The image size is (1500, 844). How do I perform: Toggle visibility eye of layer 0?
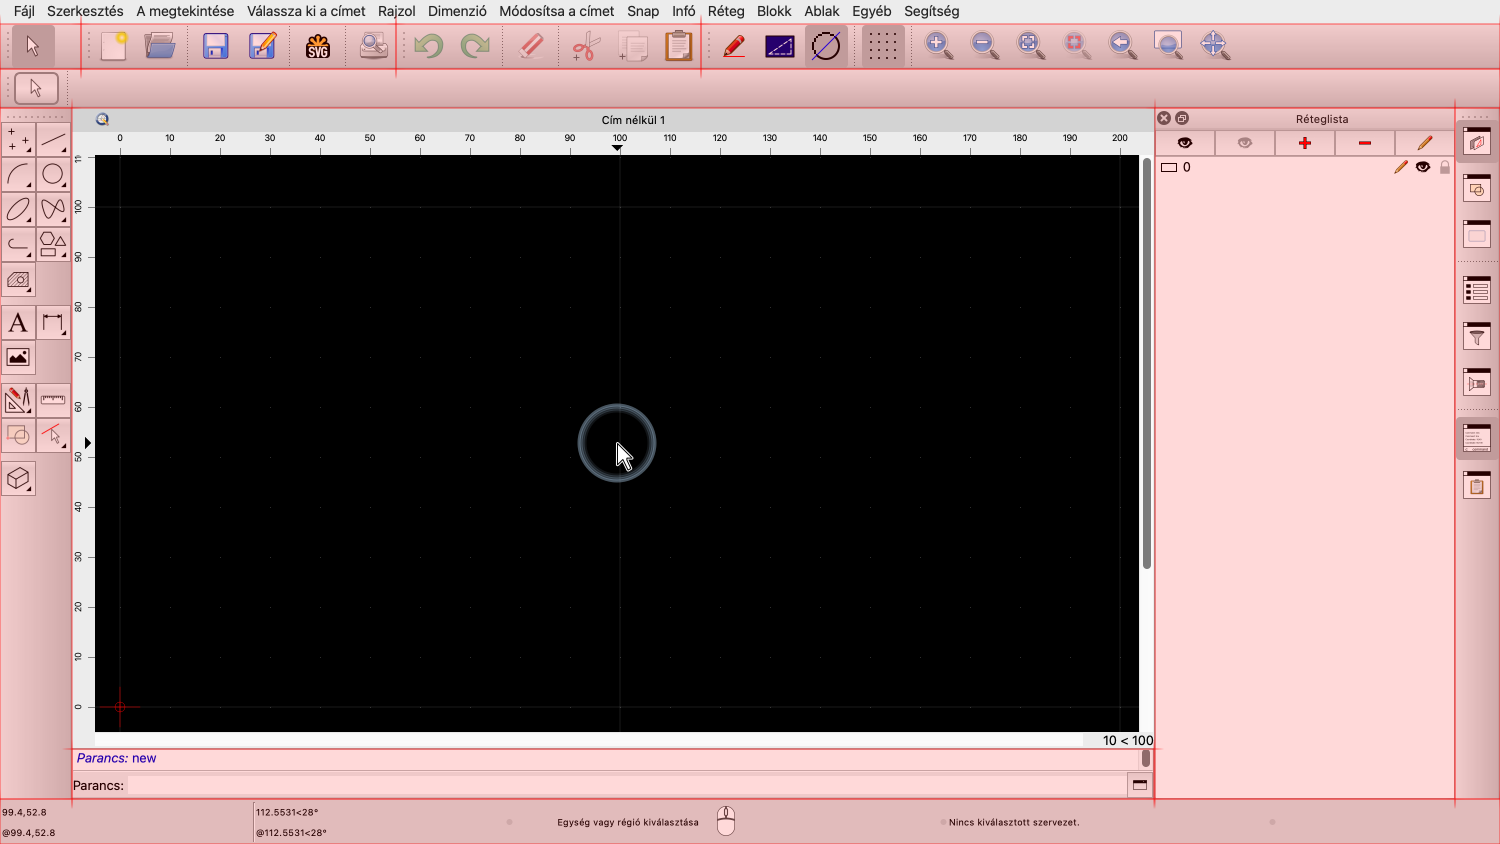coord(1422,167)
